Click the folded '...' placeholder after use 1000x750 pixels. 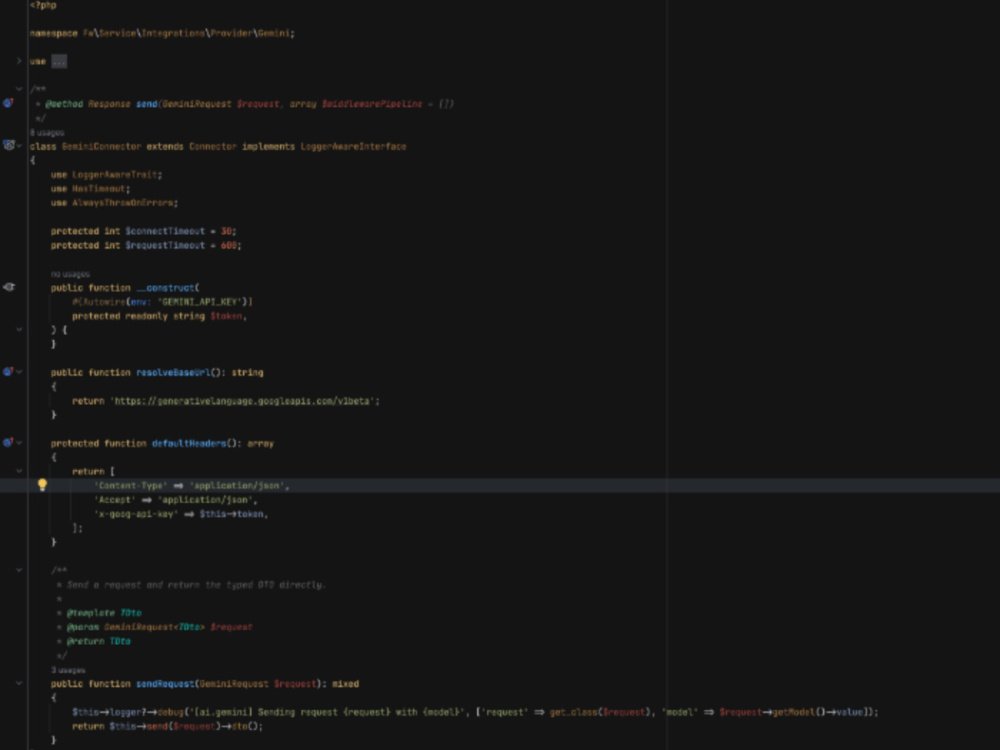[x=59, y=61]
